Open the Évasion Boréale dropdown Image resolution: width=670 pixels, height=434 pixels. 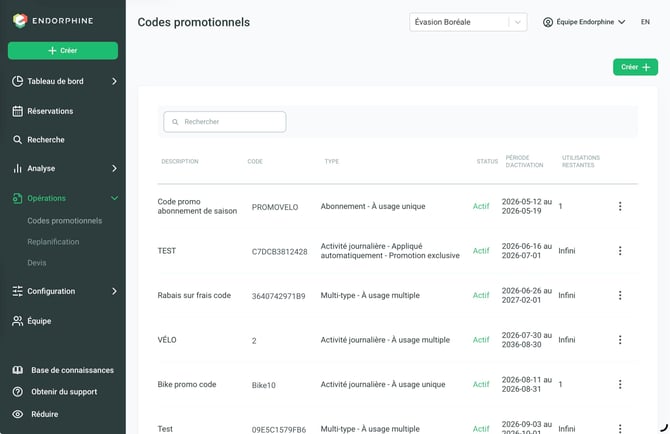click(x=468, y=22)
